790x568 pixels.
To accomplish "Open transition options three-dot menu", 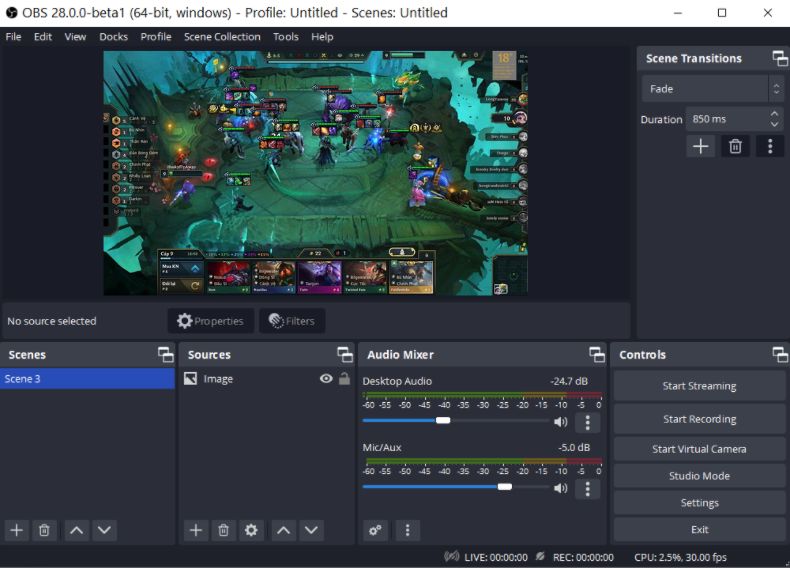I will tap(770, 146).
